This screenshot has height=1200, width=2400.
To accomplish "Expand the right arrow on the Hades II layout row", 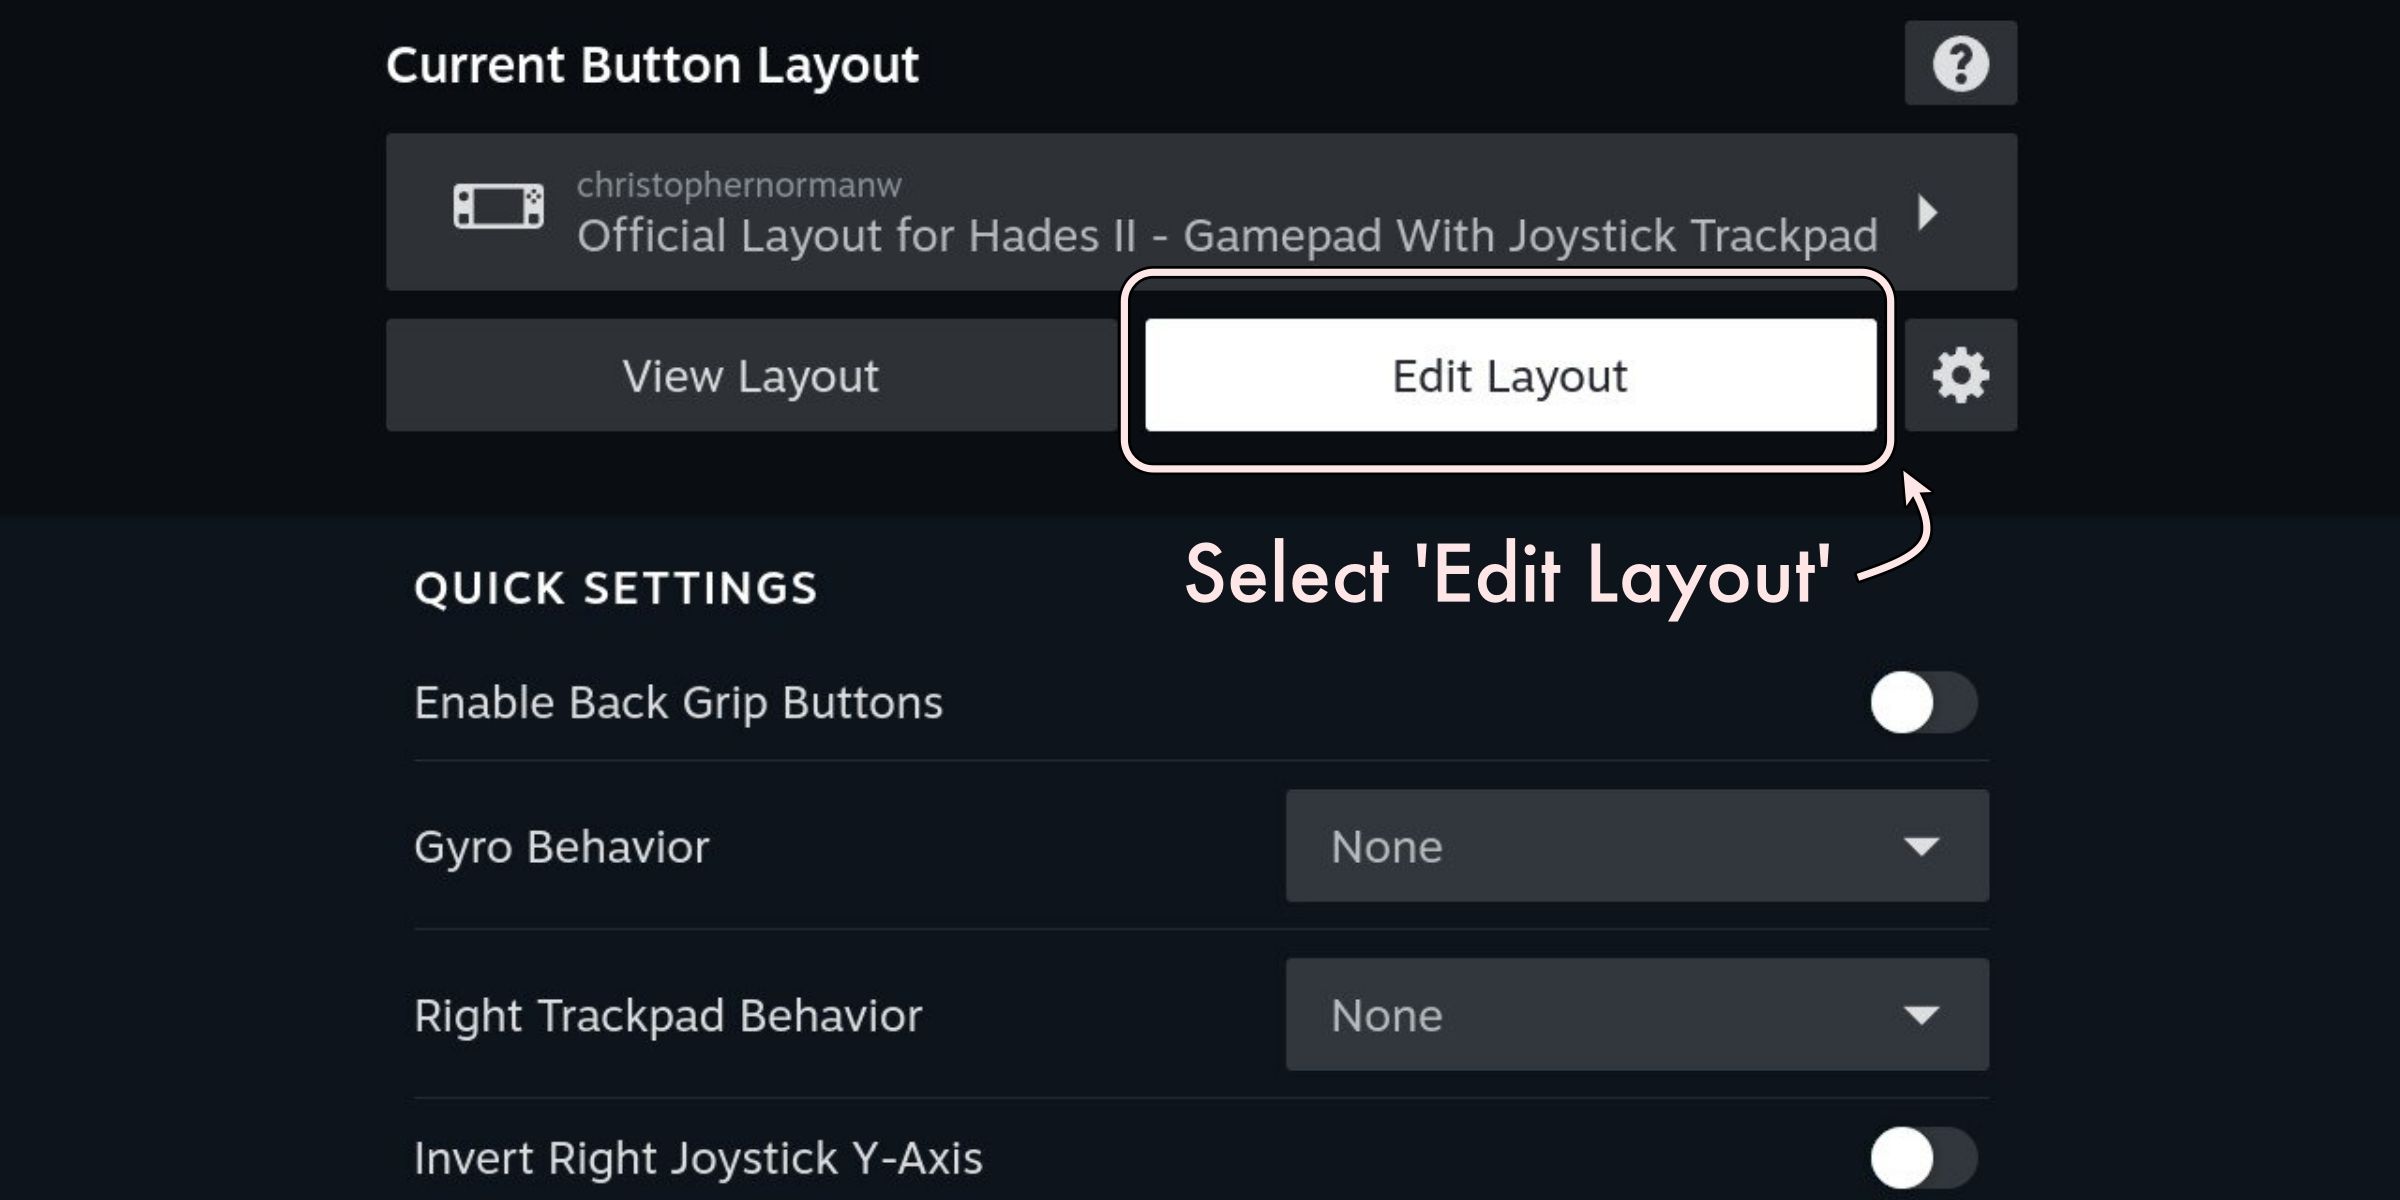I will point(1928,212).
